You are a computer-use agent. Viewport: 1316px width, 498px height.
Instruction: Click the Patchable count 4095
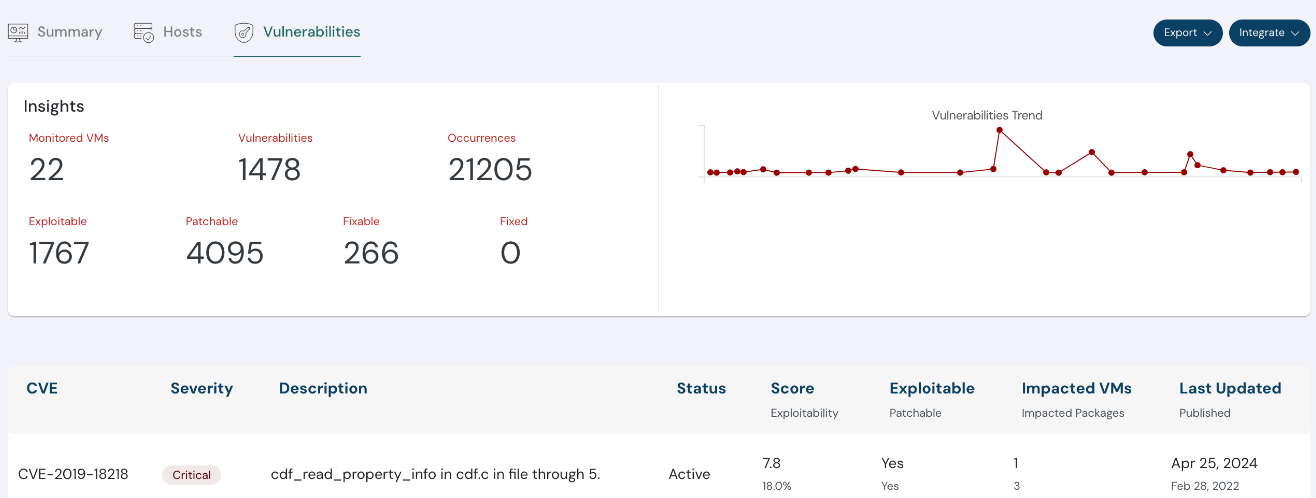click(225, 254)
